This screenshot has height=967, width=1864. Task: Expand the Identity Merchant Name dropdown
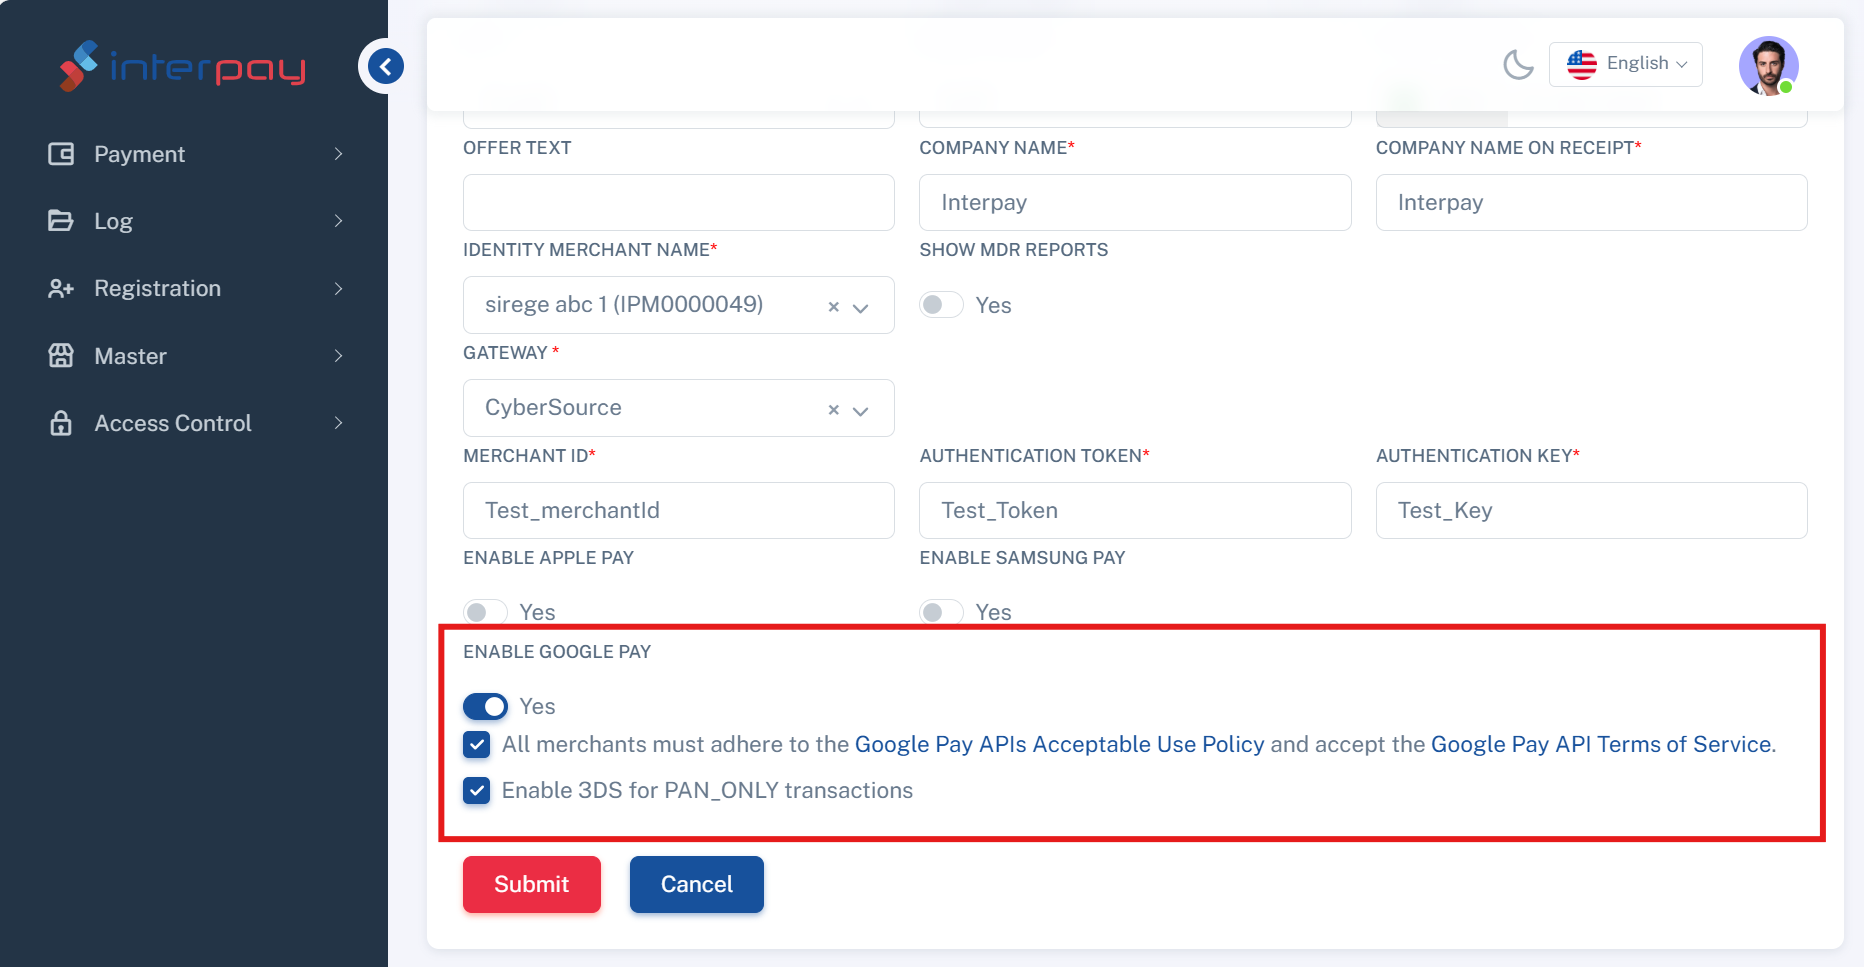point(861,308)
